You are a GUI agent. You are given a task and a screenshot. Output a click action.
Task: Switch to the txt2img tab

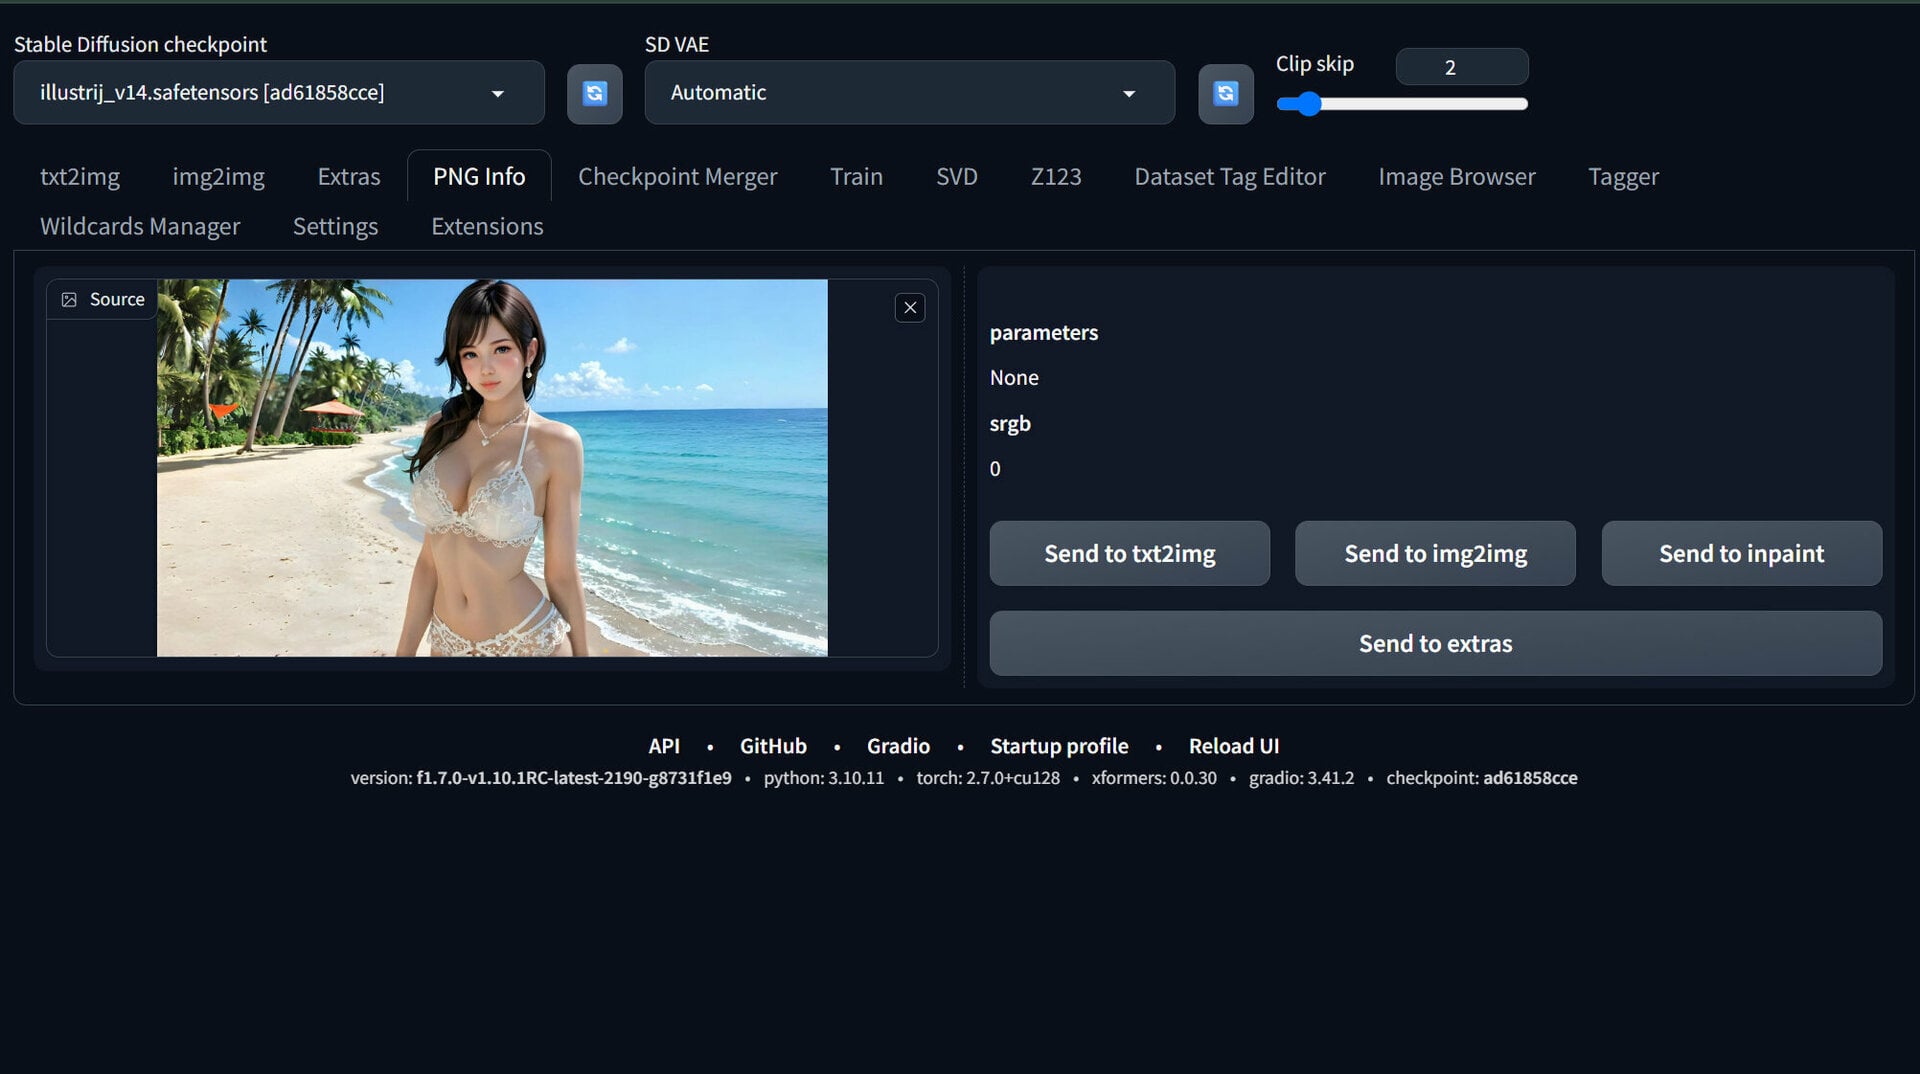(x=80, y=177)
